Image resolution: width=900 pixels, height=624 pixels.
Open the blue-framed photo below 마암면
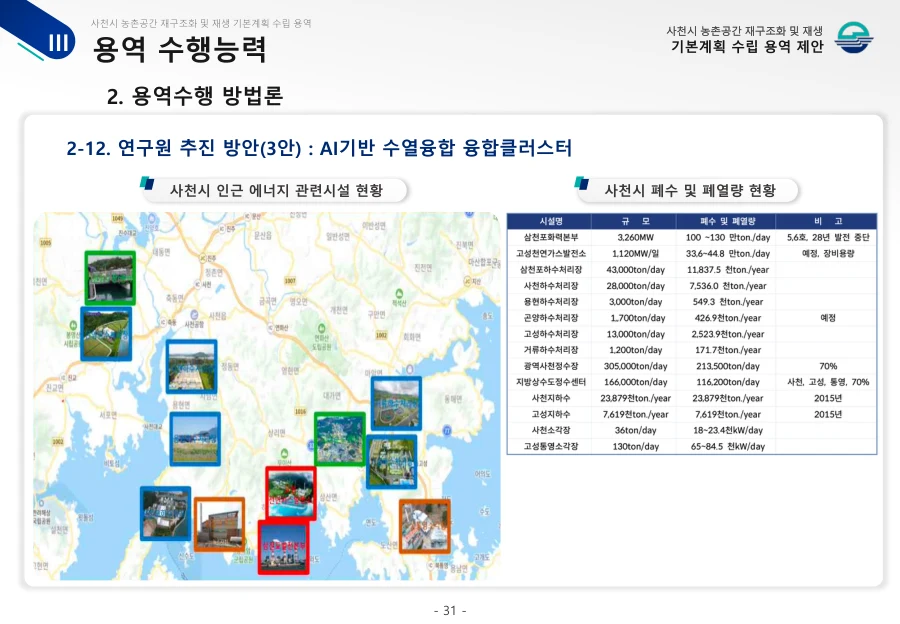[396, 404]
